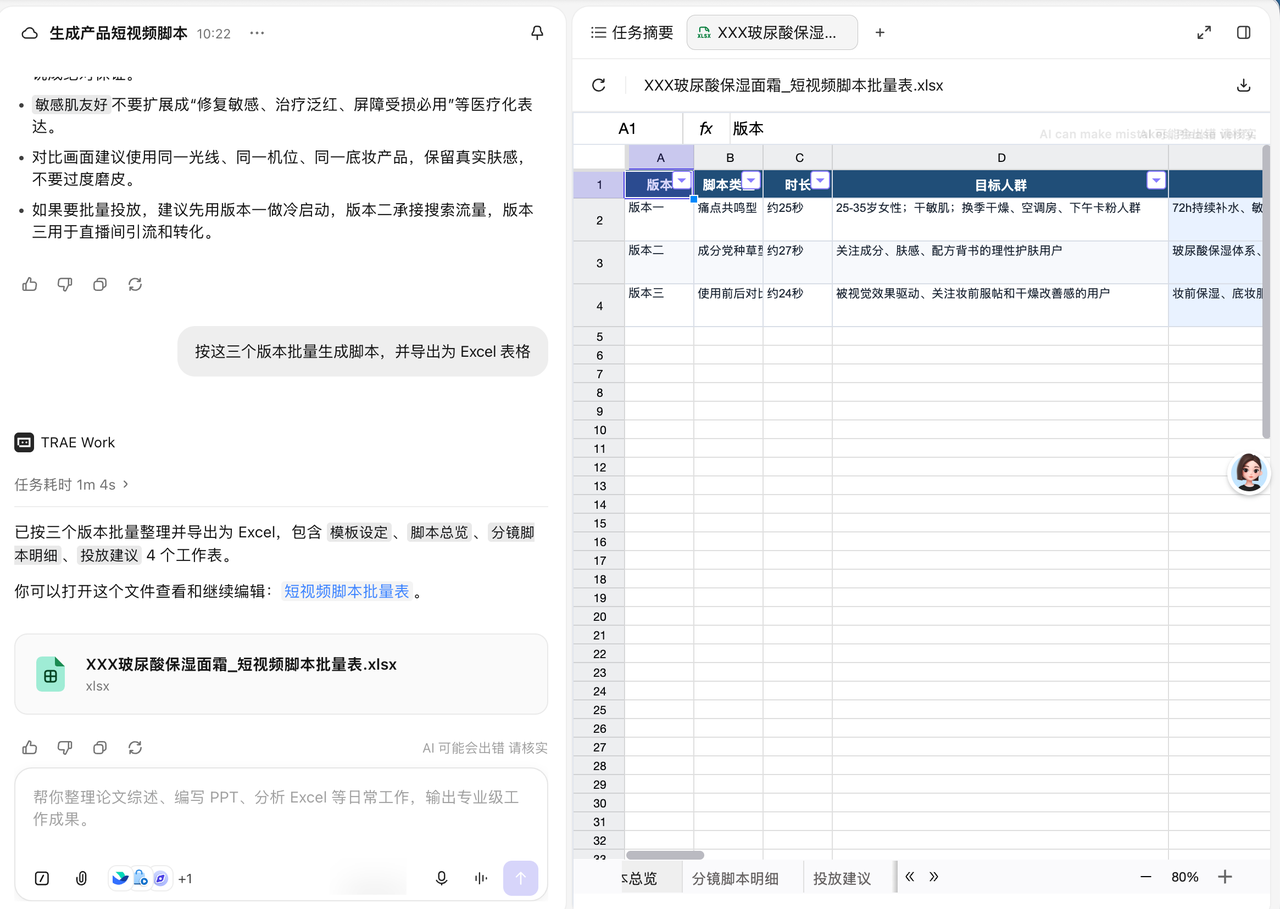
Task: Add a new tab with plus icon
Action: tap(880, 32)
